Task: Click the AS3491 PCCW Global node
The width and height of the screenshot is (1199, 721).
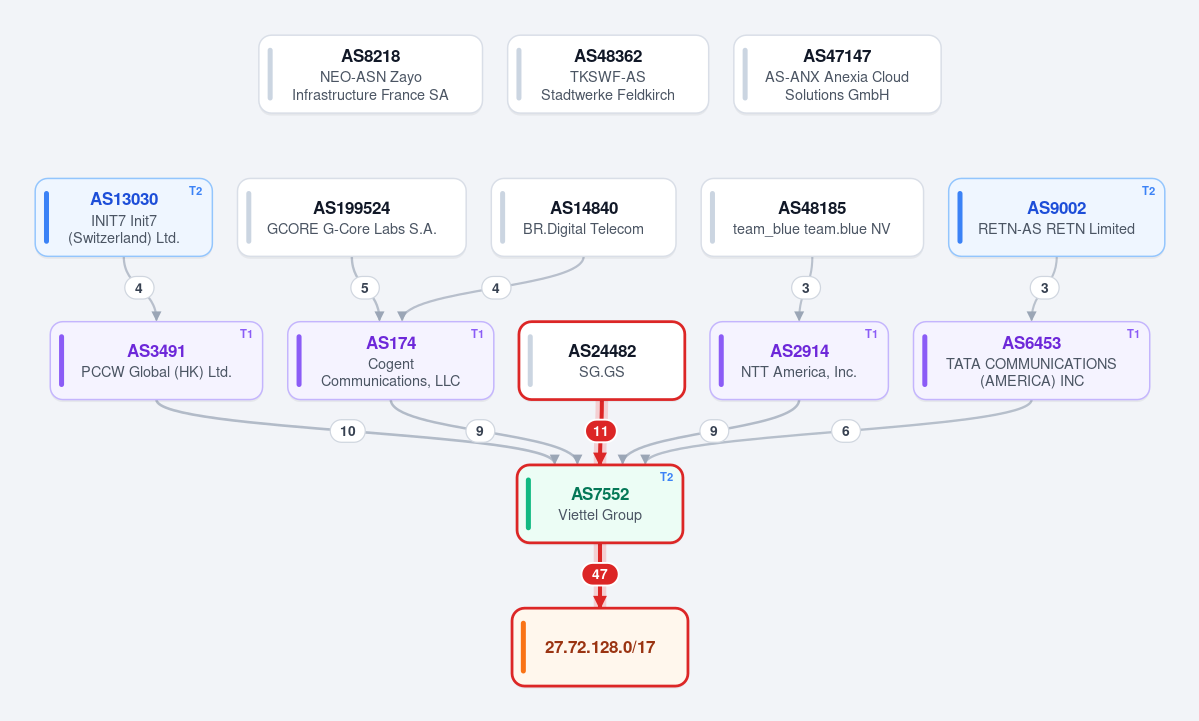Action: [157, 361]
